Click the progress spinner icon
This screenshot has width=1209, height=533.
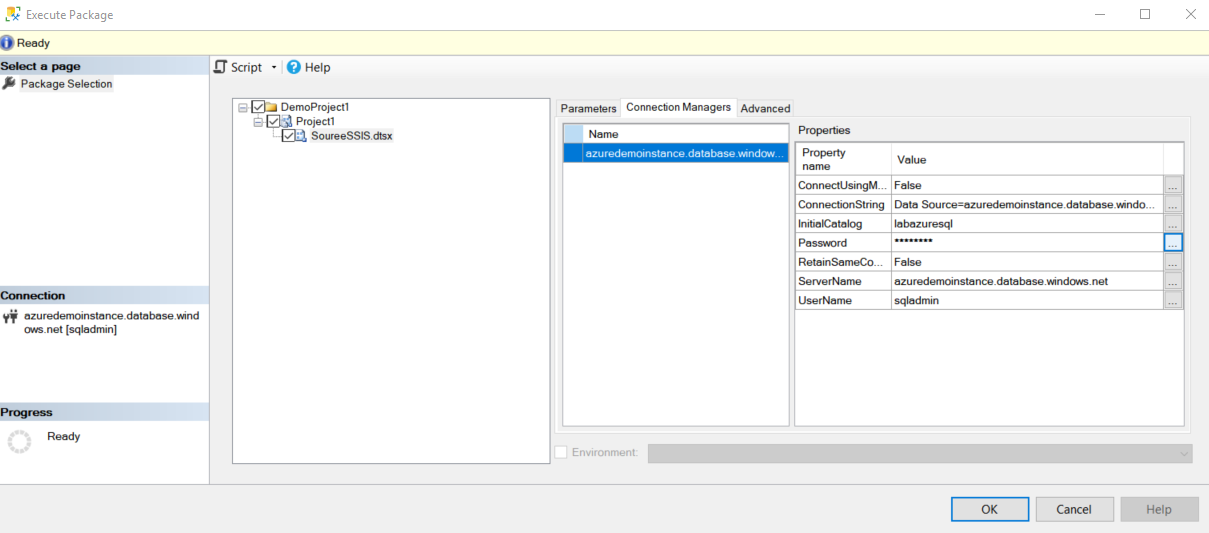click(x=19, y=441)
